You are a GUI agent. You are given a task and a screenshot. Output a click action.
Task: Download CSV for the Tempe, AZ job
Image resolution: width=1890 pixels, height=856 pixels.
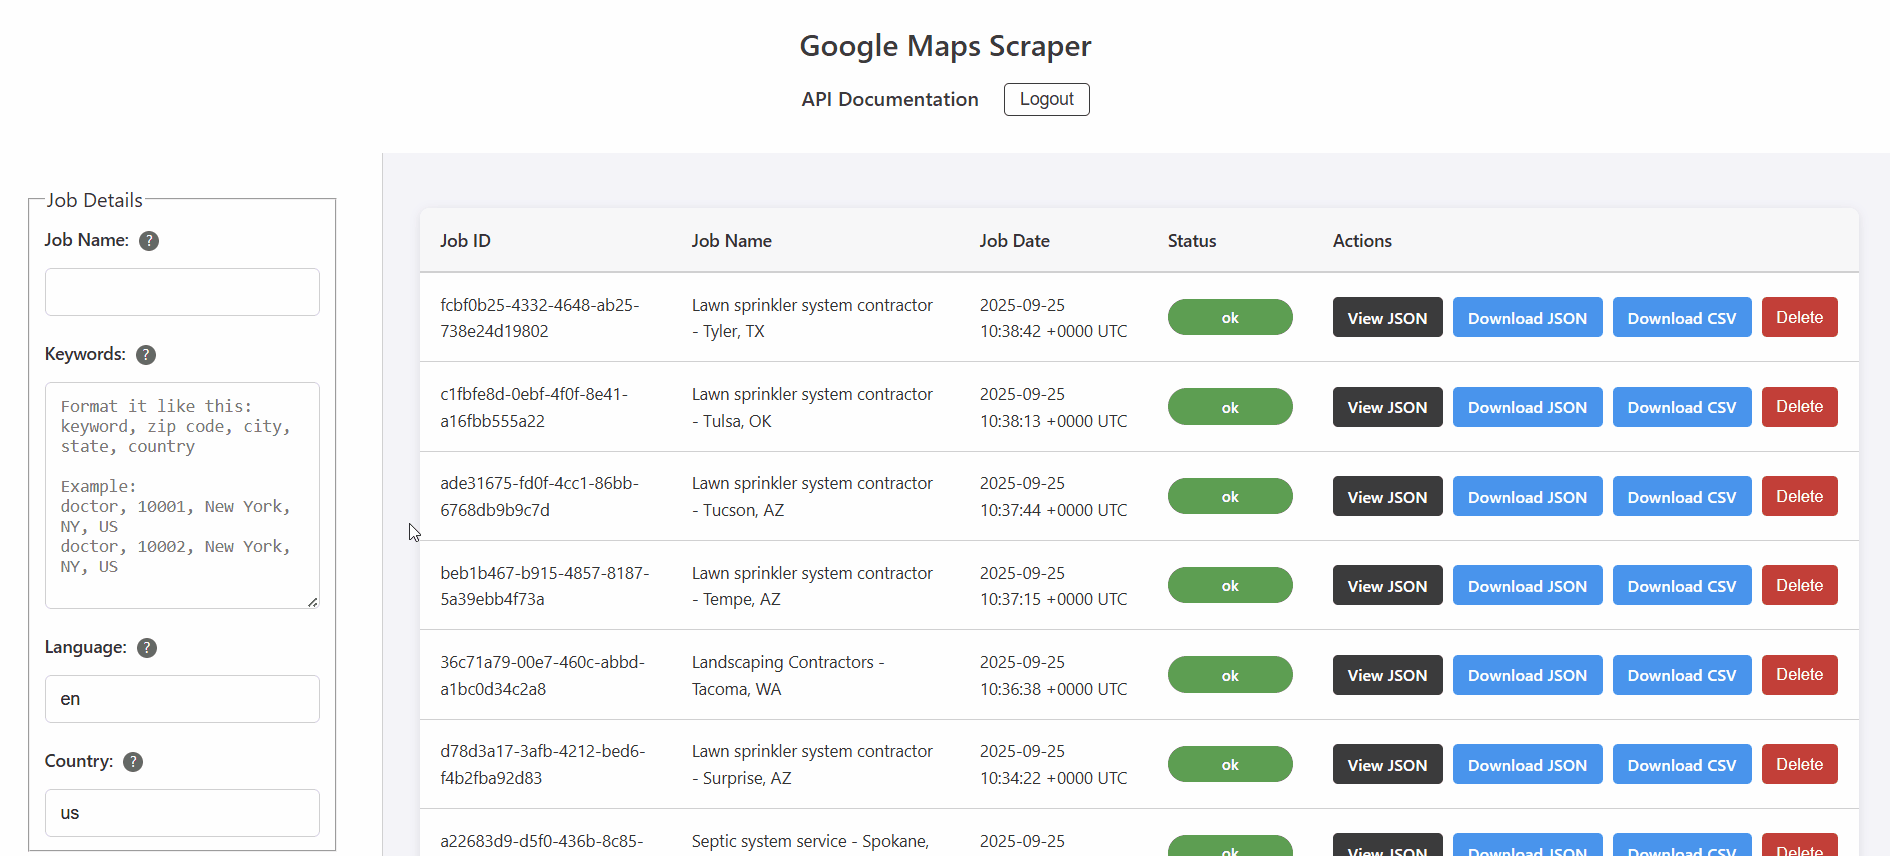click(x=1682, y=585)
